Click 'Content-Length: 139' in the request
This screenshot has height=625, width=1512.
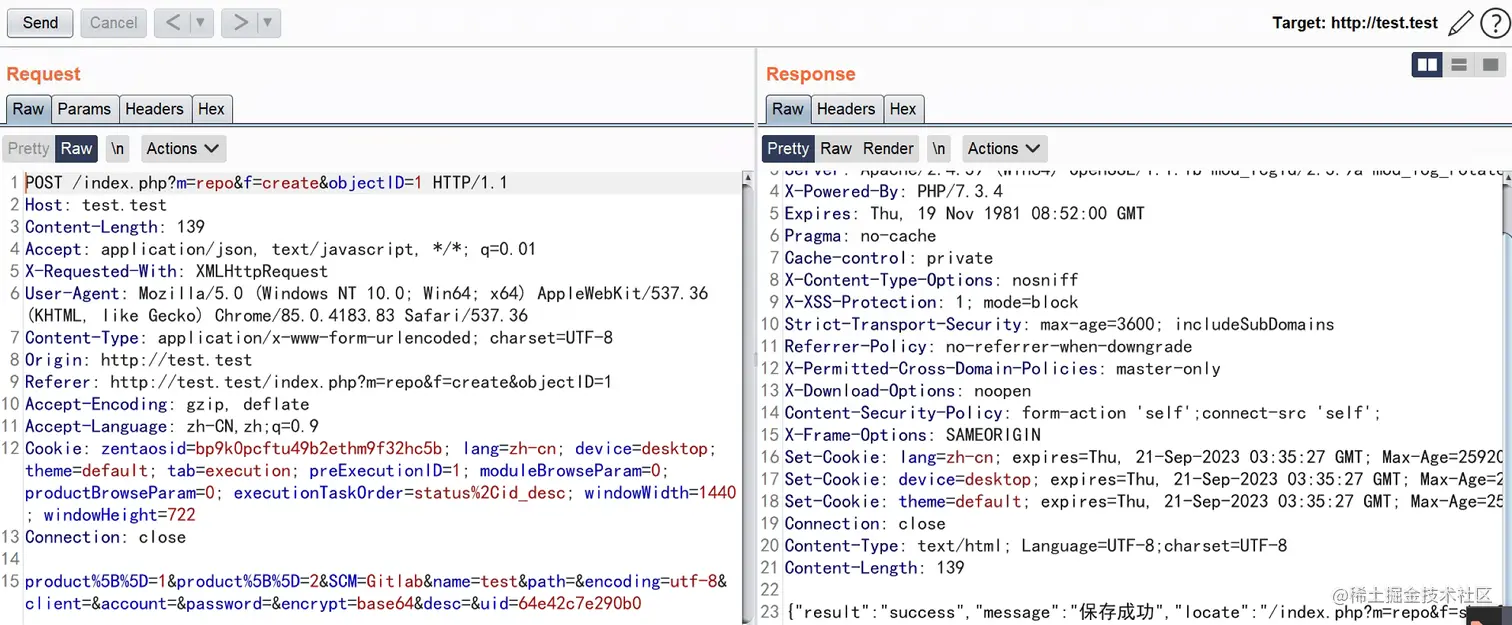coord(115,227)
